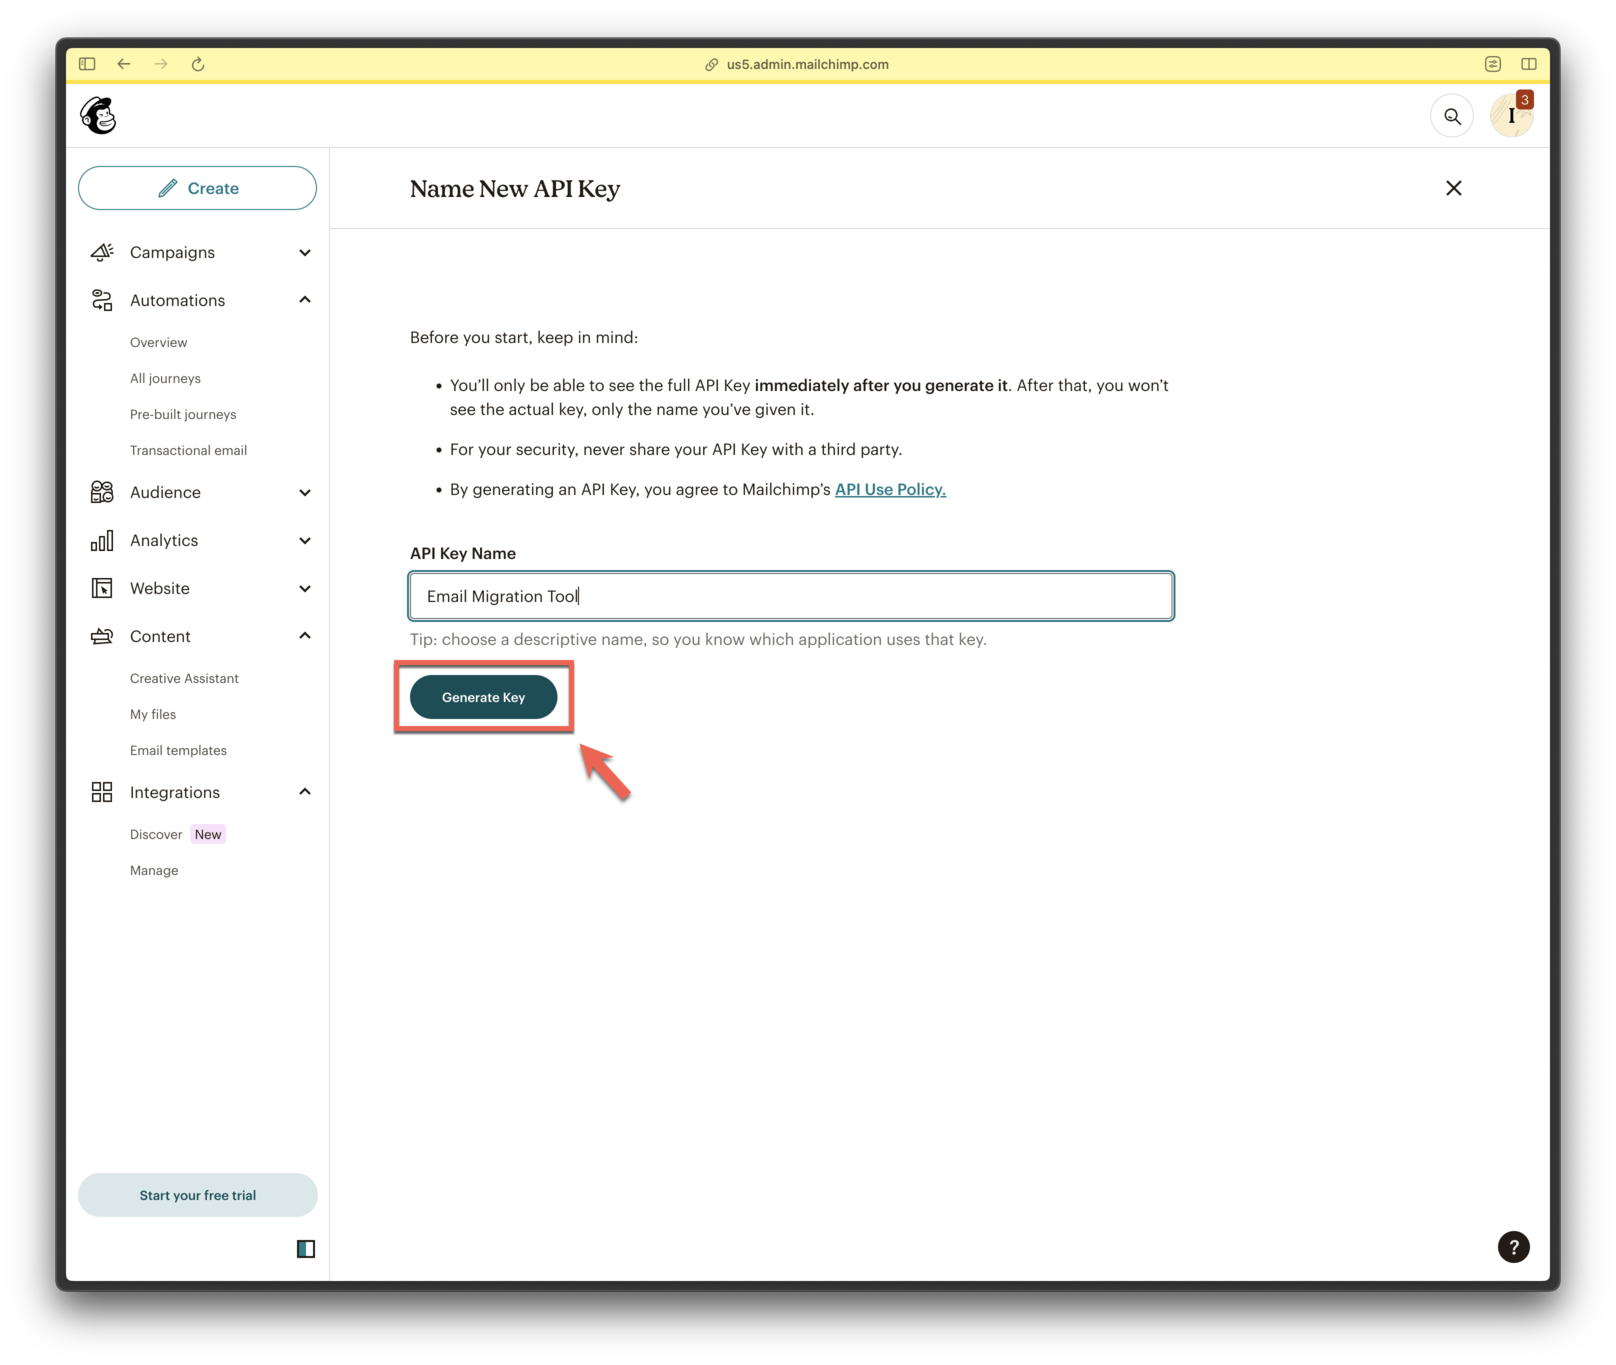
Task: Go back with the browser back arrow
Action: point(124,64)
